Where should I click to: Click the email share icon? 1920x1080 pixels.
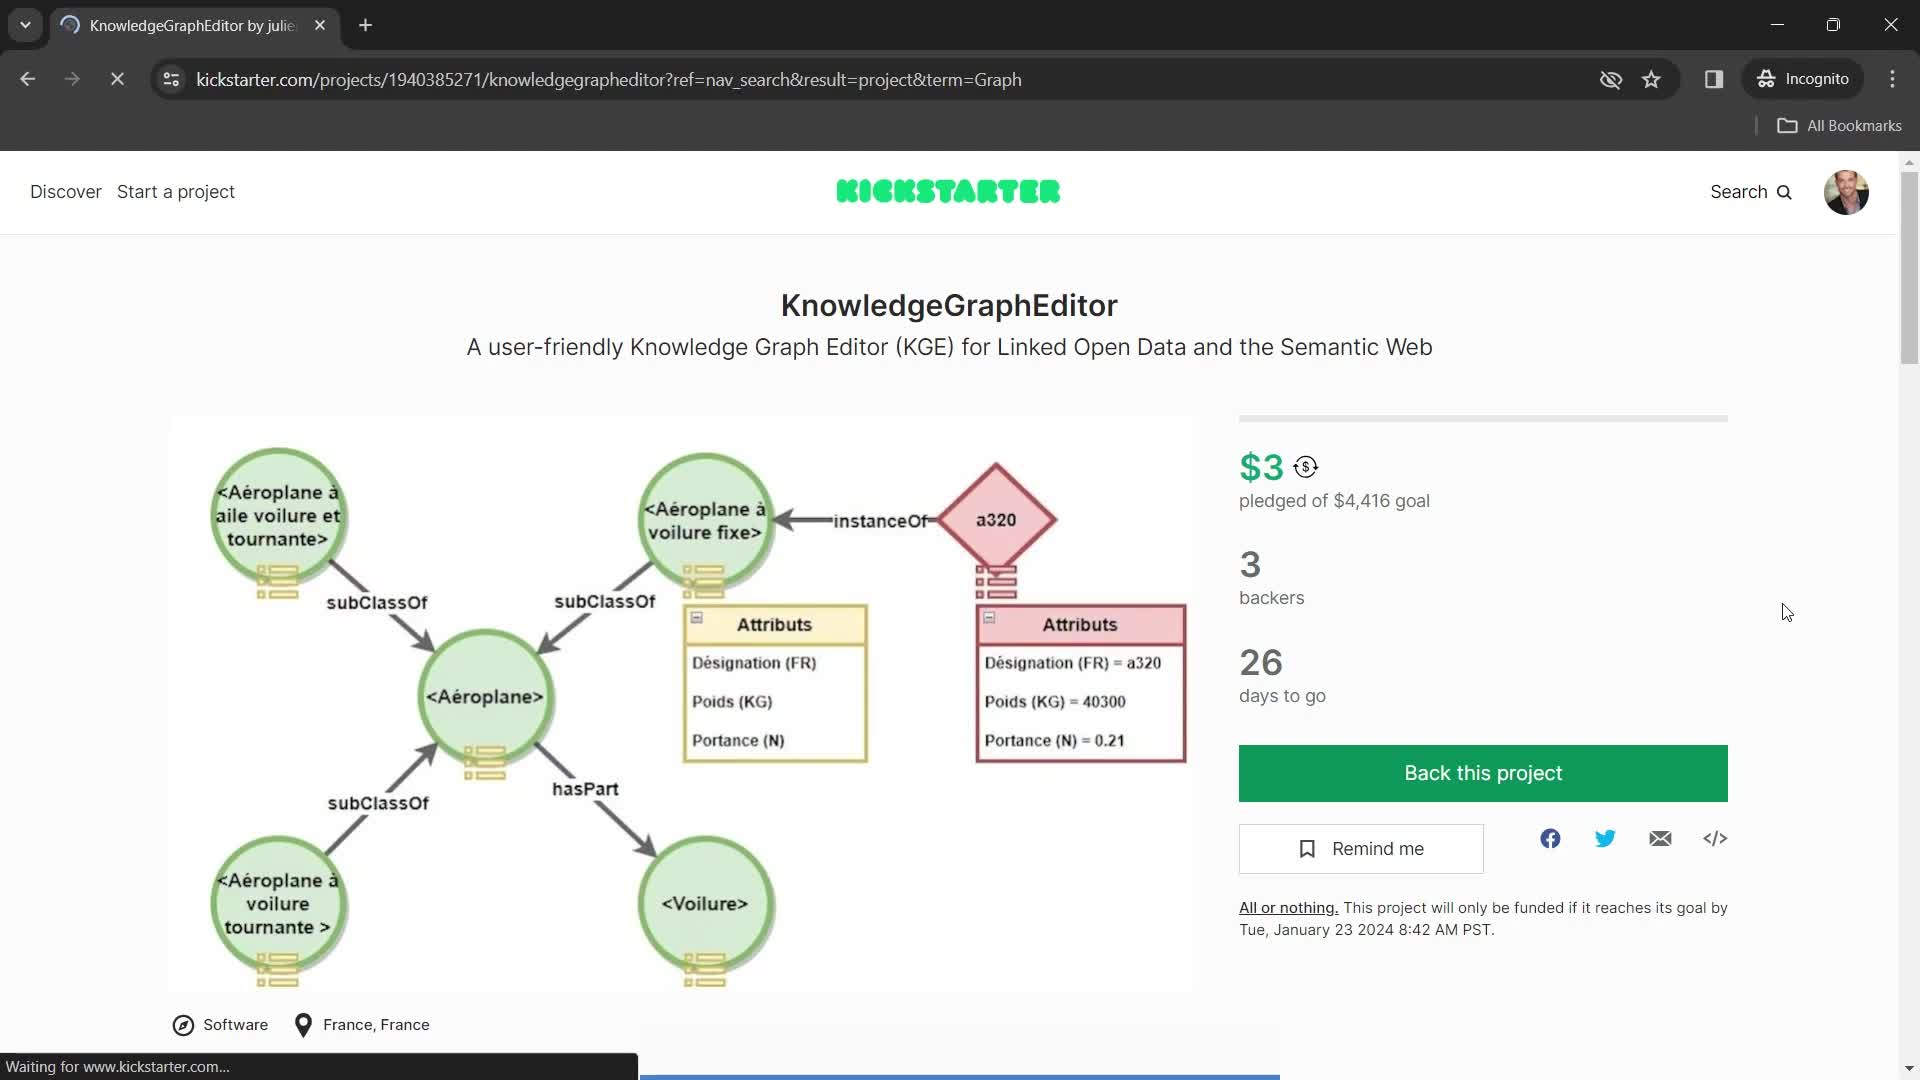tap(1660, 837)
